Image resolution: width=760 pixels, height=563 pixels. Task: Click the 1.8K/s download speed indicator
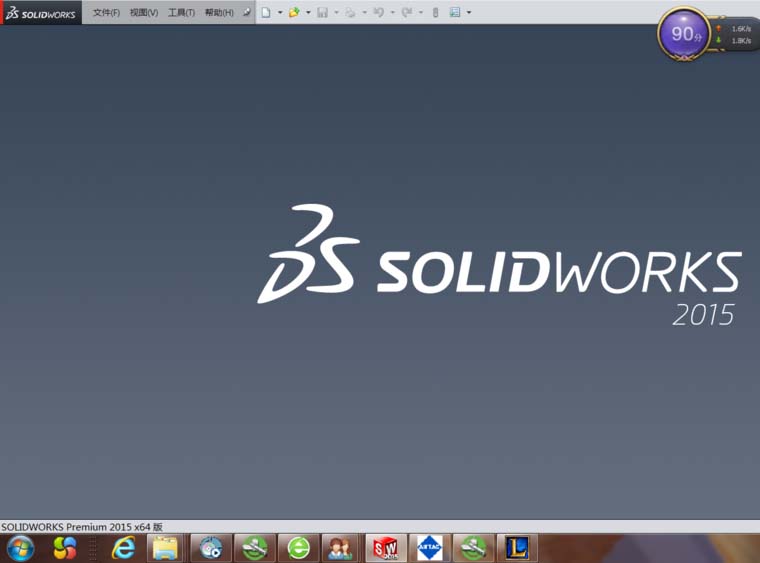click(735, 41)
